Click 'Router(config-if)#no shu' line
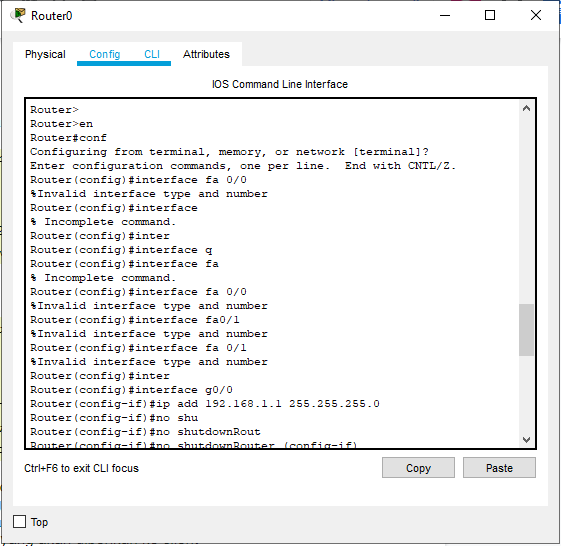The image size is (561, 546). point(114,418)
